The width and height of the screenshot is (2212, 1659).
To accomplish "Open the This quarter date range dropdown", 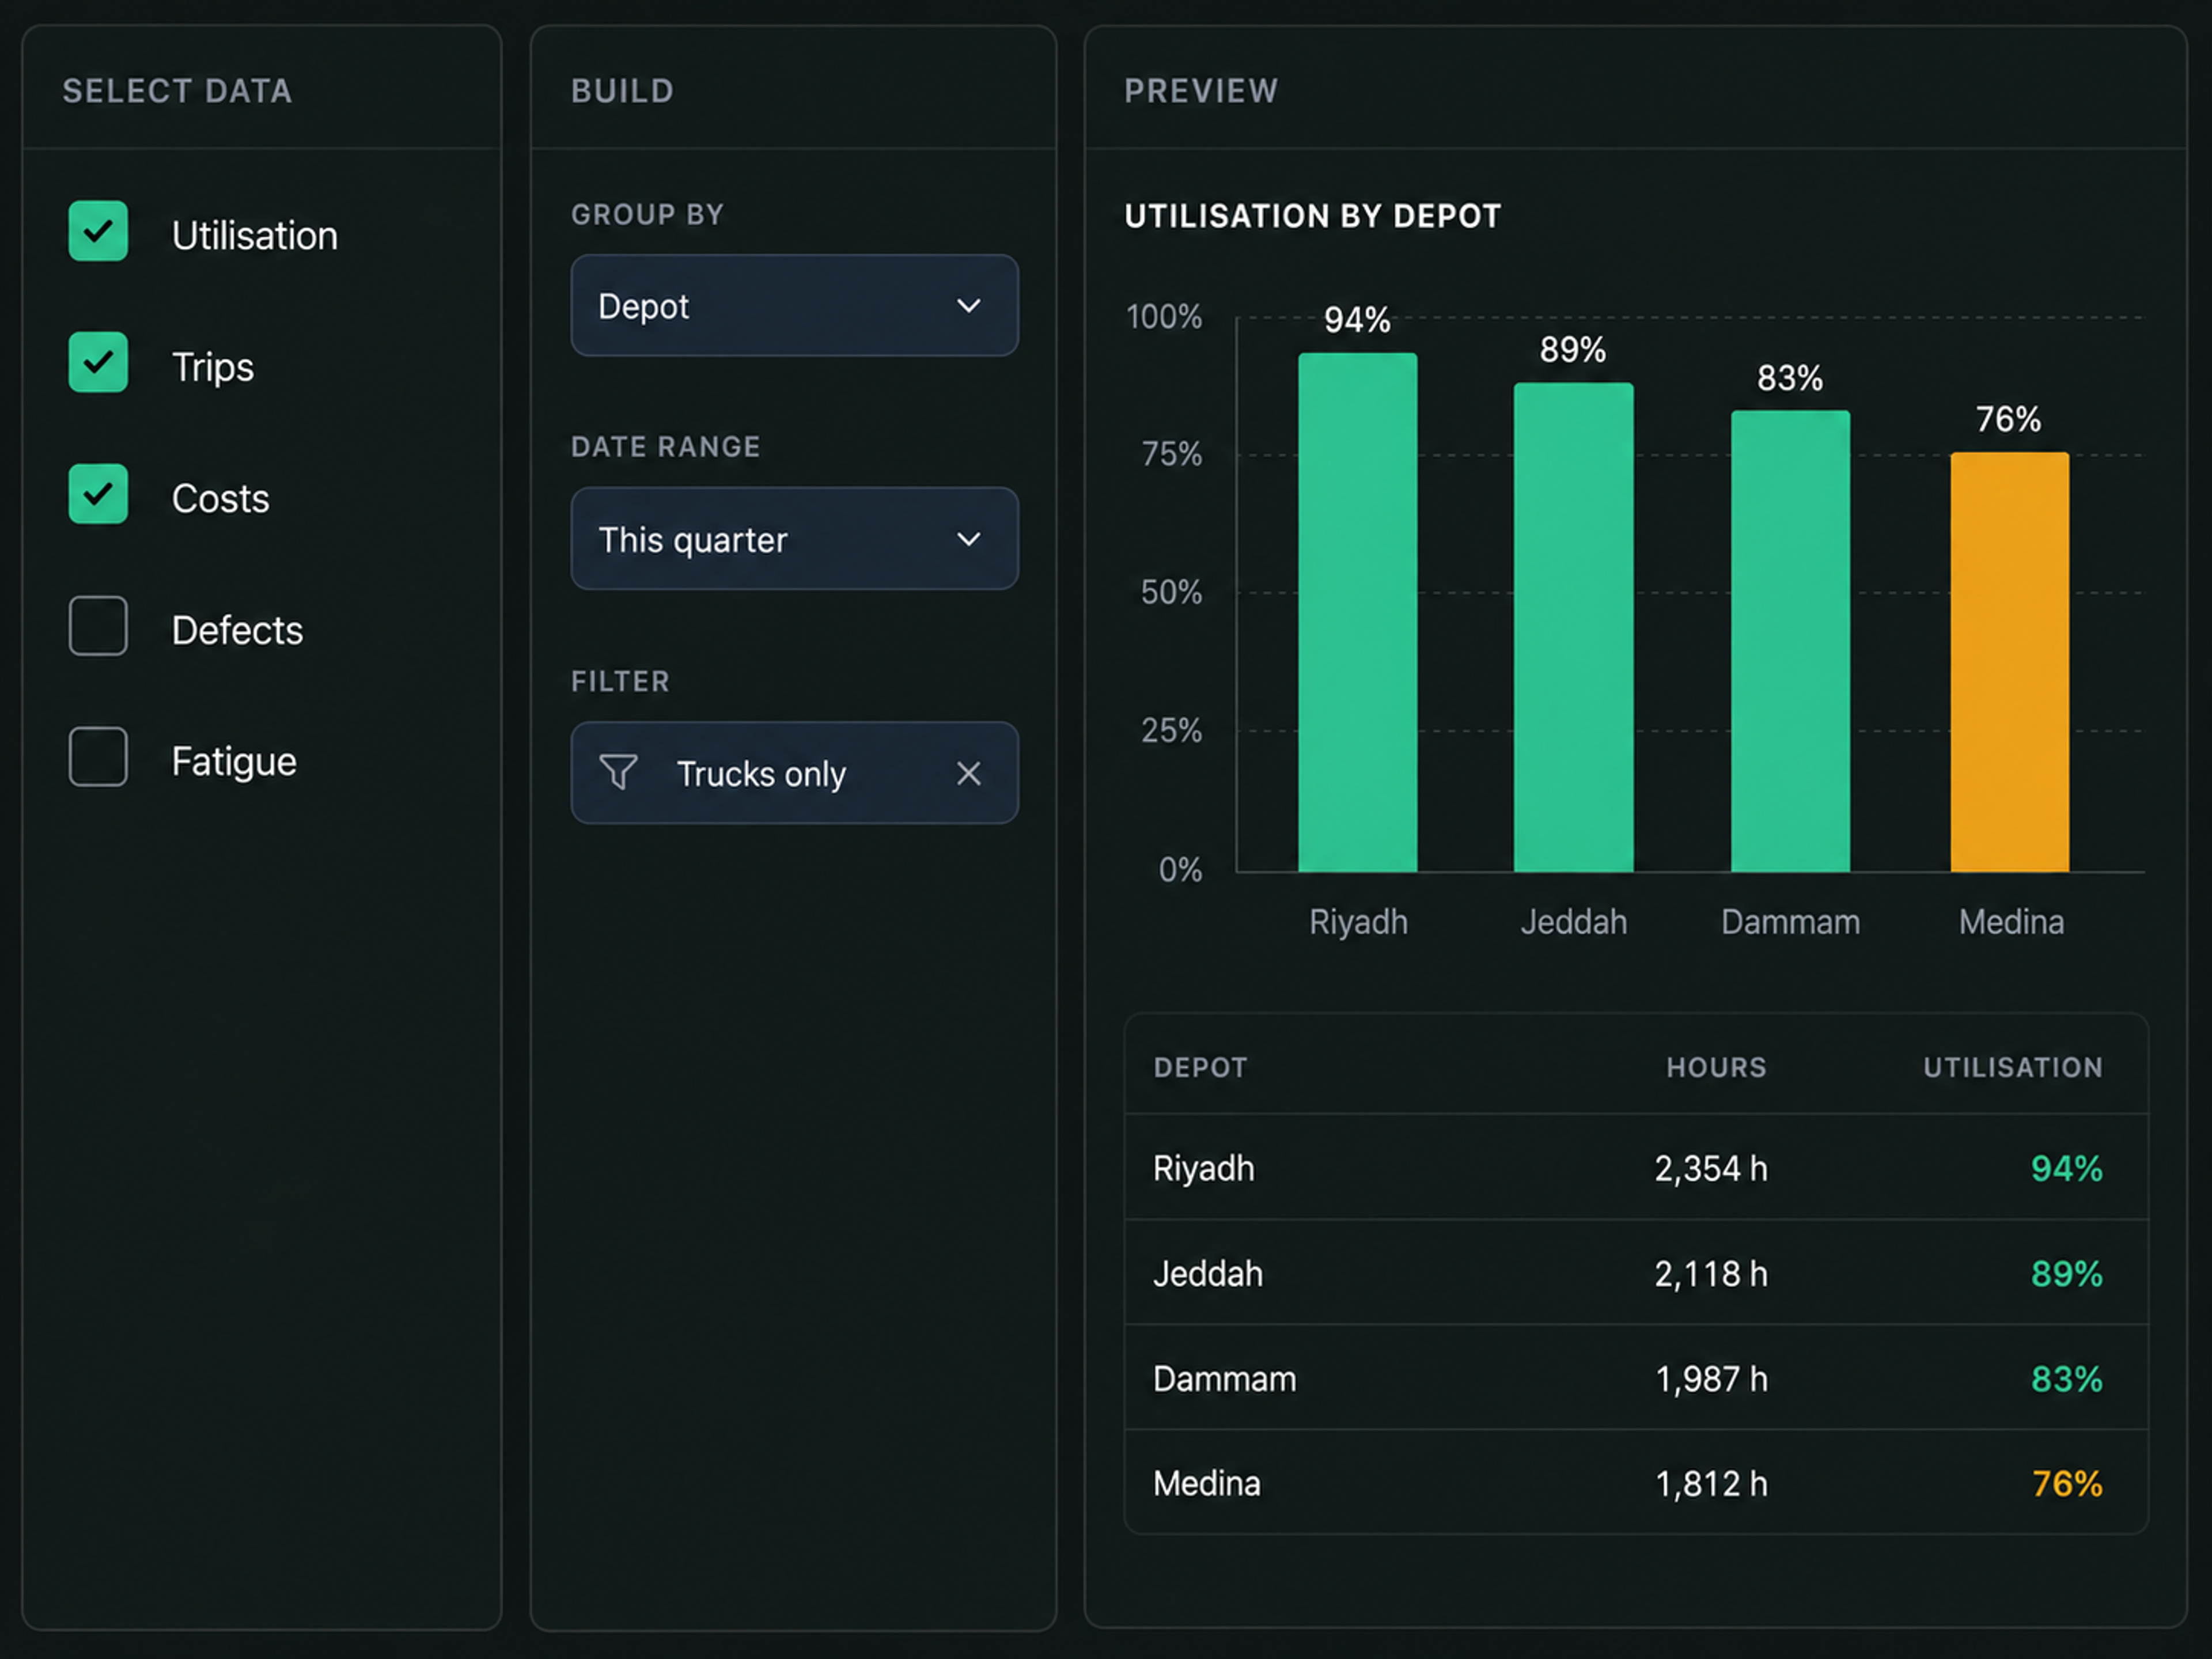I will click(794, 539).
